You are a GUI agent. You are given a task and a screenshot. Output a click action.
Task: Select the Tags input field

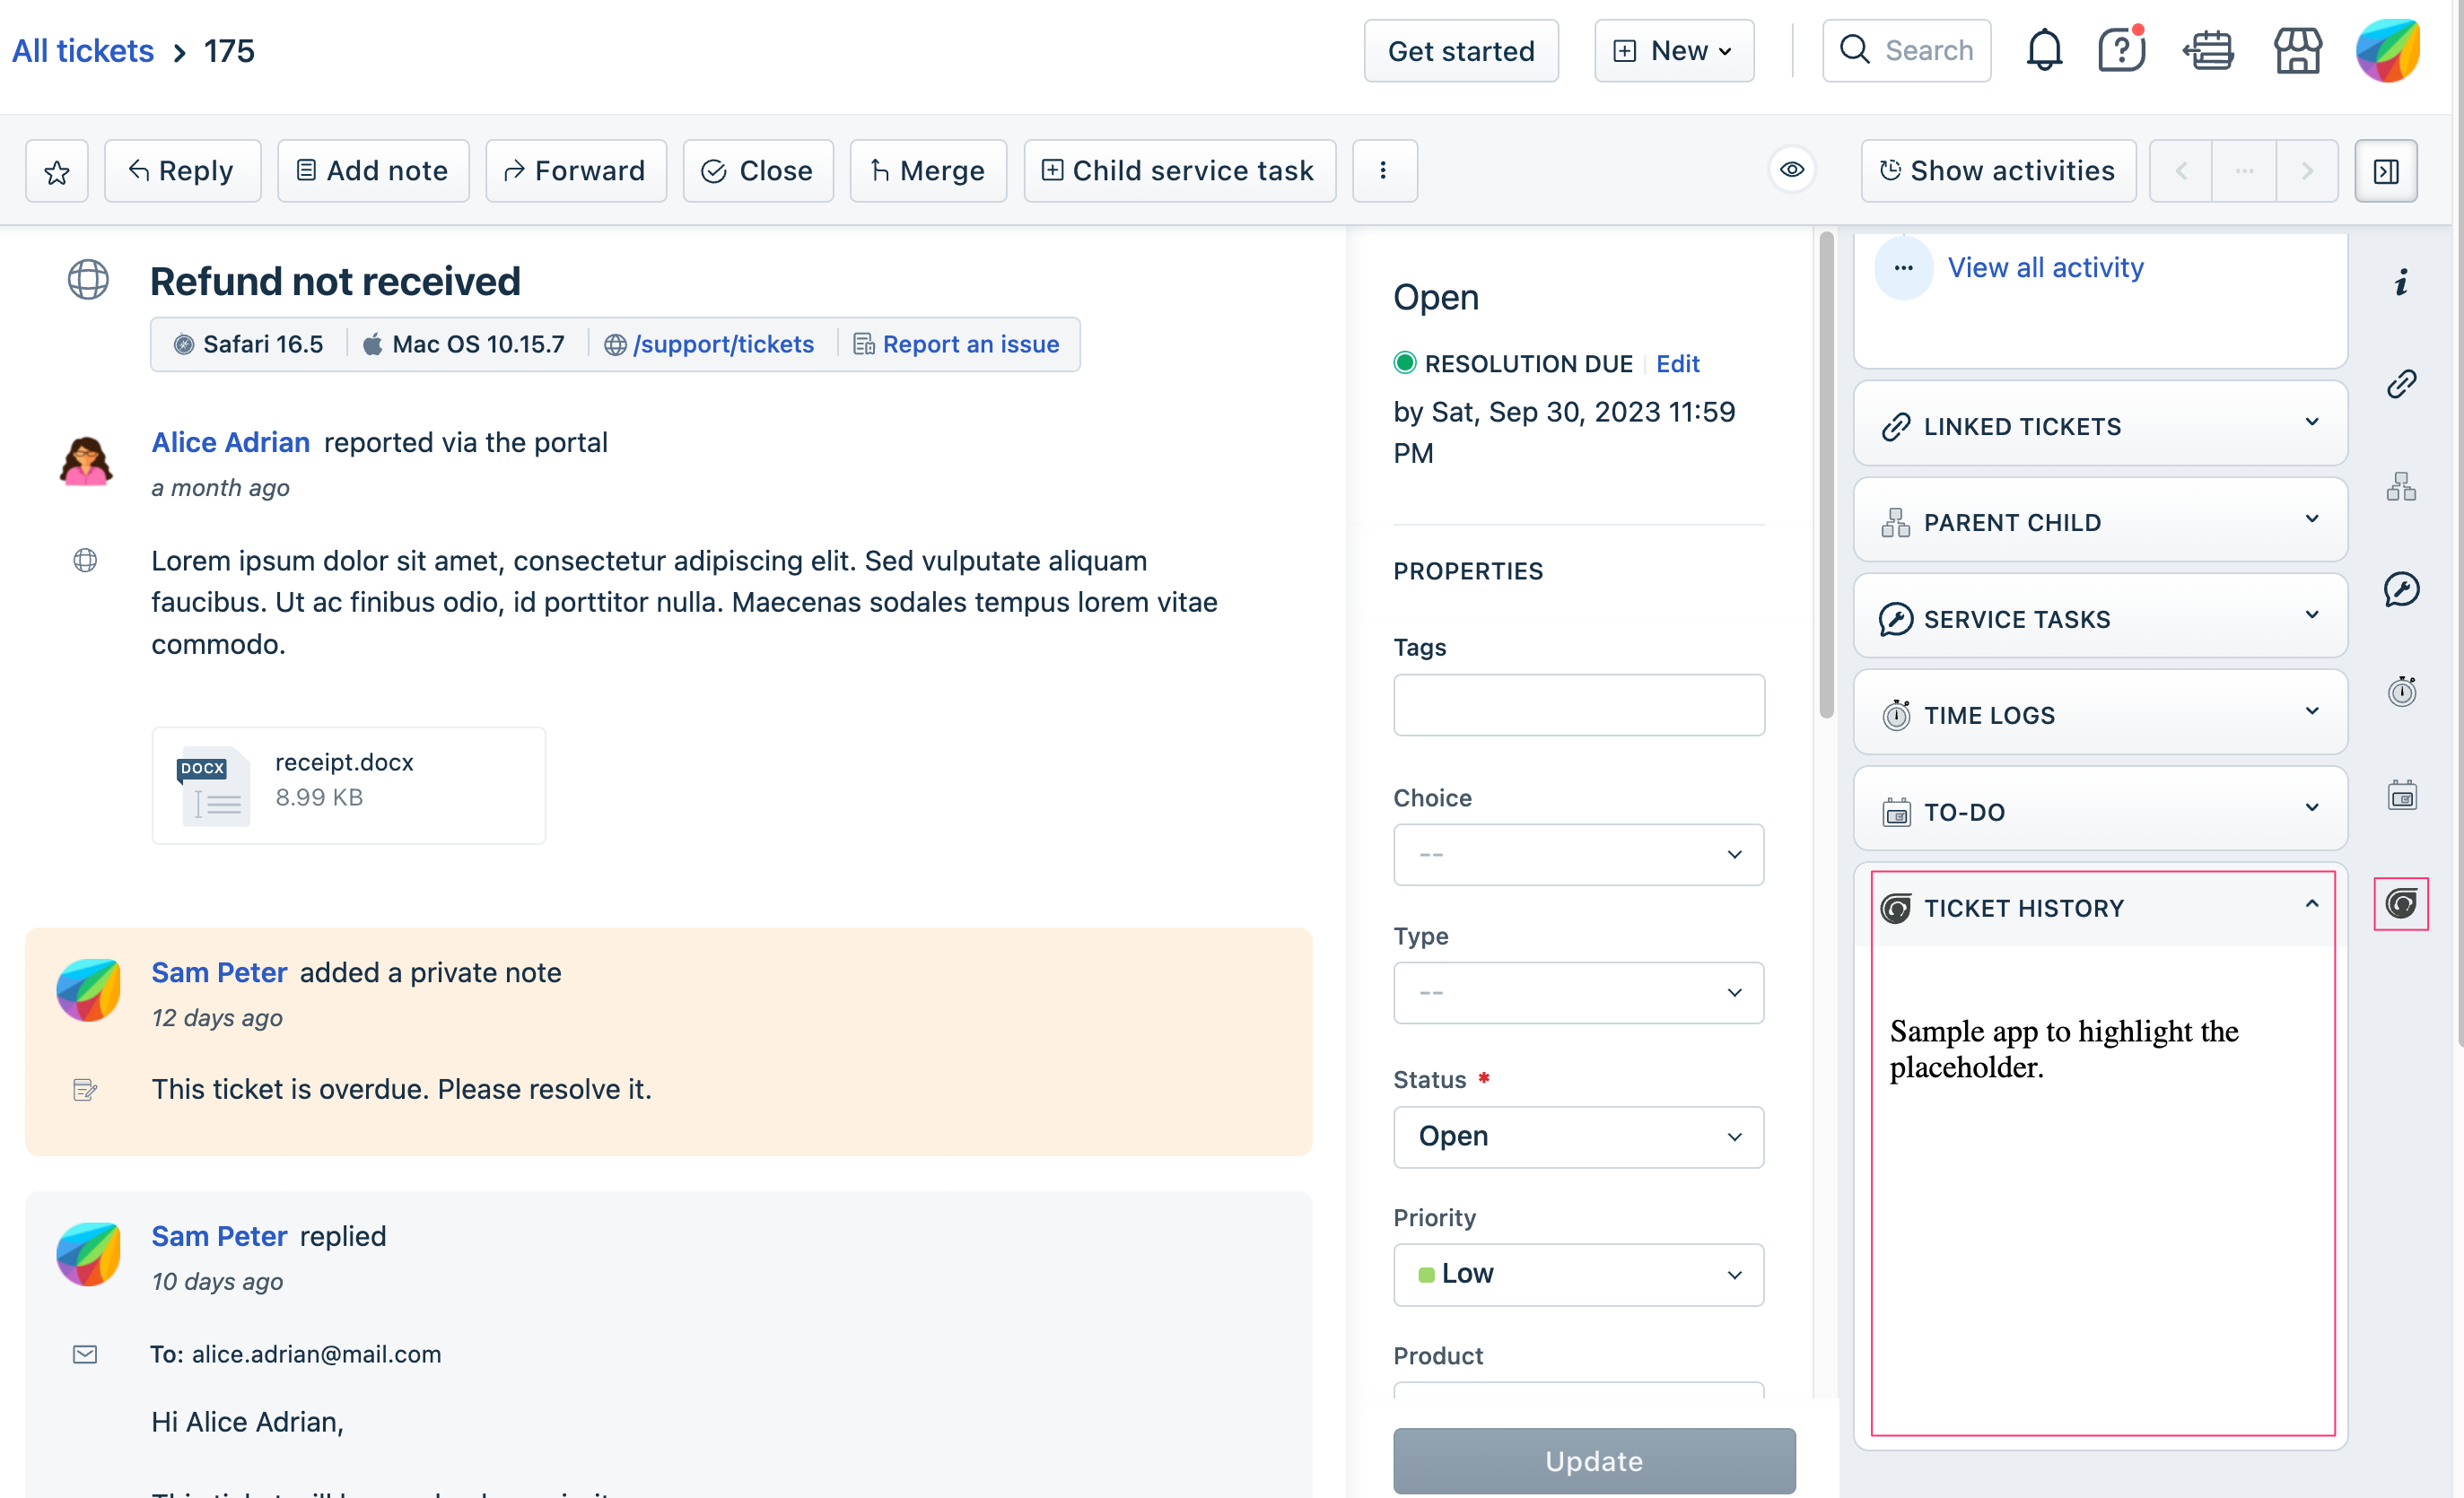tap(1578, 704)
